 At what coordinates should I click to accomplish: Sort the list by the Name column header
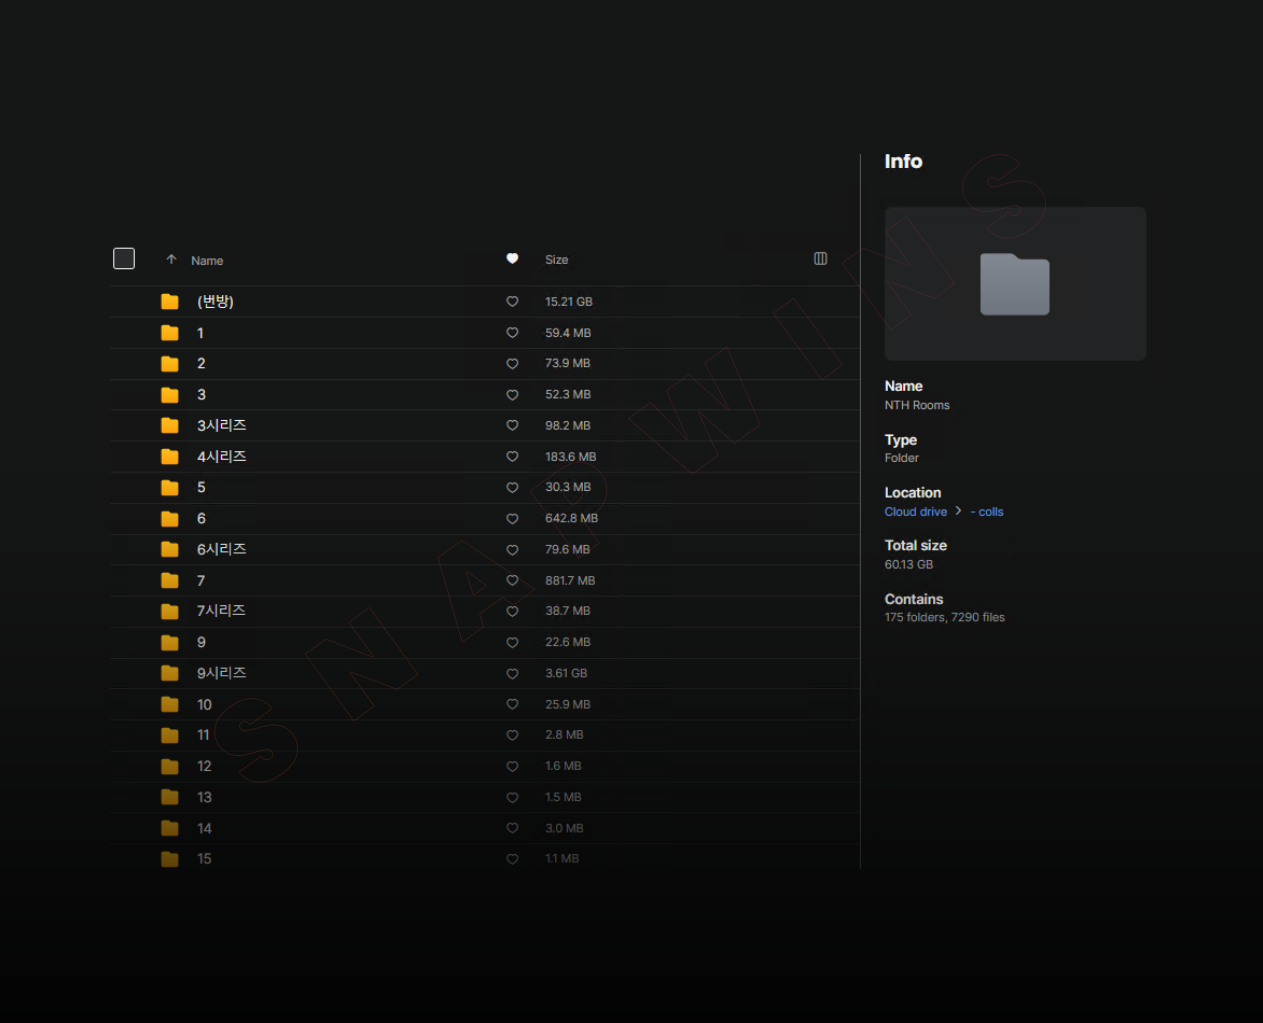click(x=207, y=261)
